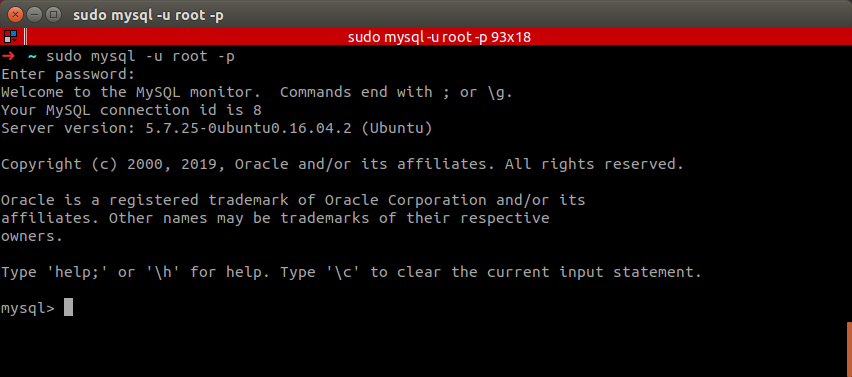Click the Copyright (c) 2000, 2019 line

pyautogui.click(x=342, y=164)
